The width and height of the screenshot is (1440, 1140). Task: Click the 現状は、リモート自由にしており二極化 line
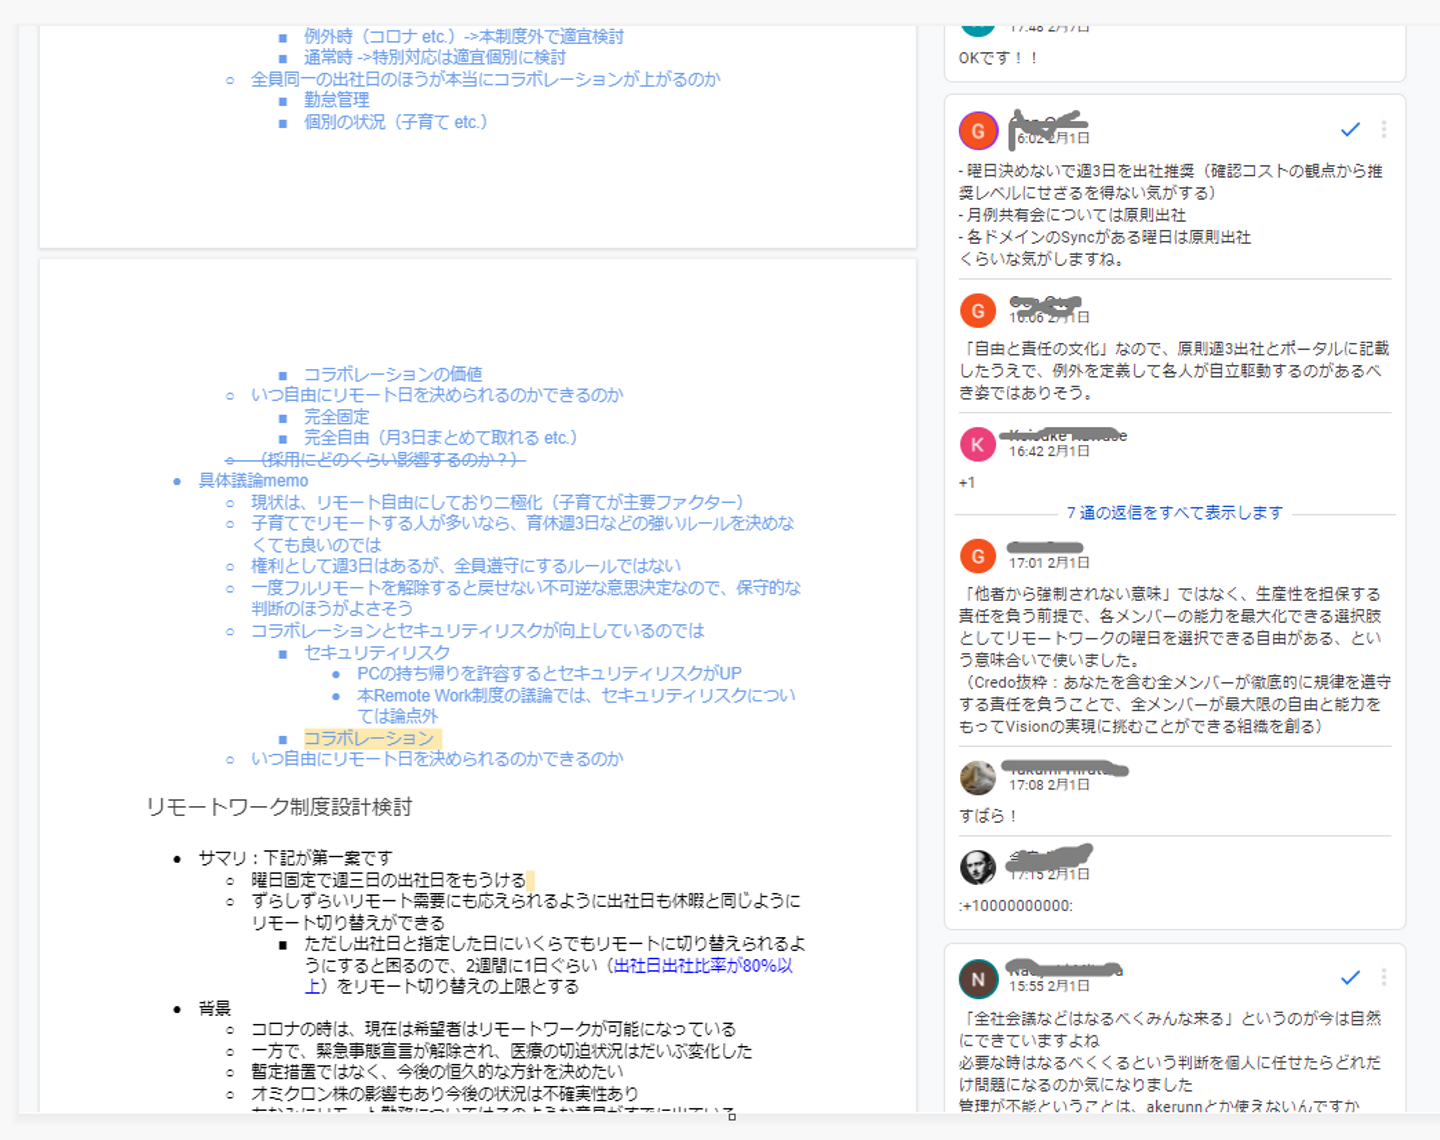(497, 502)
